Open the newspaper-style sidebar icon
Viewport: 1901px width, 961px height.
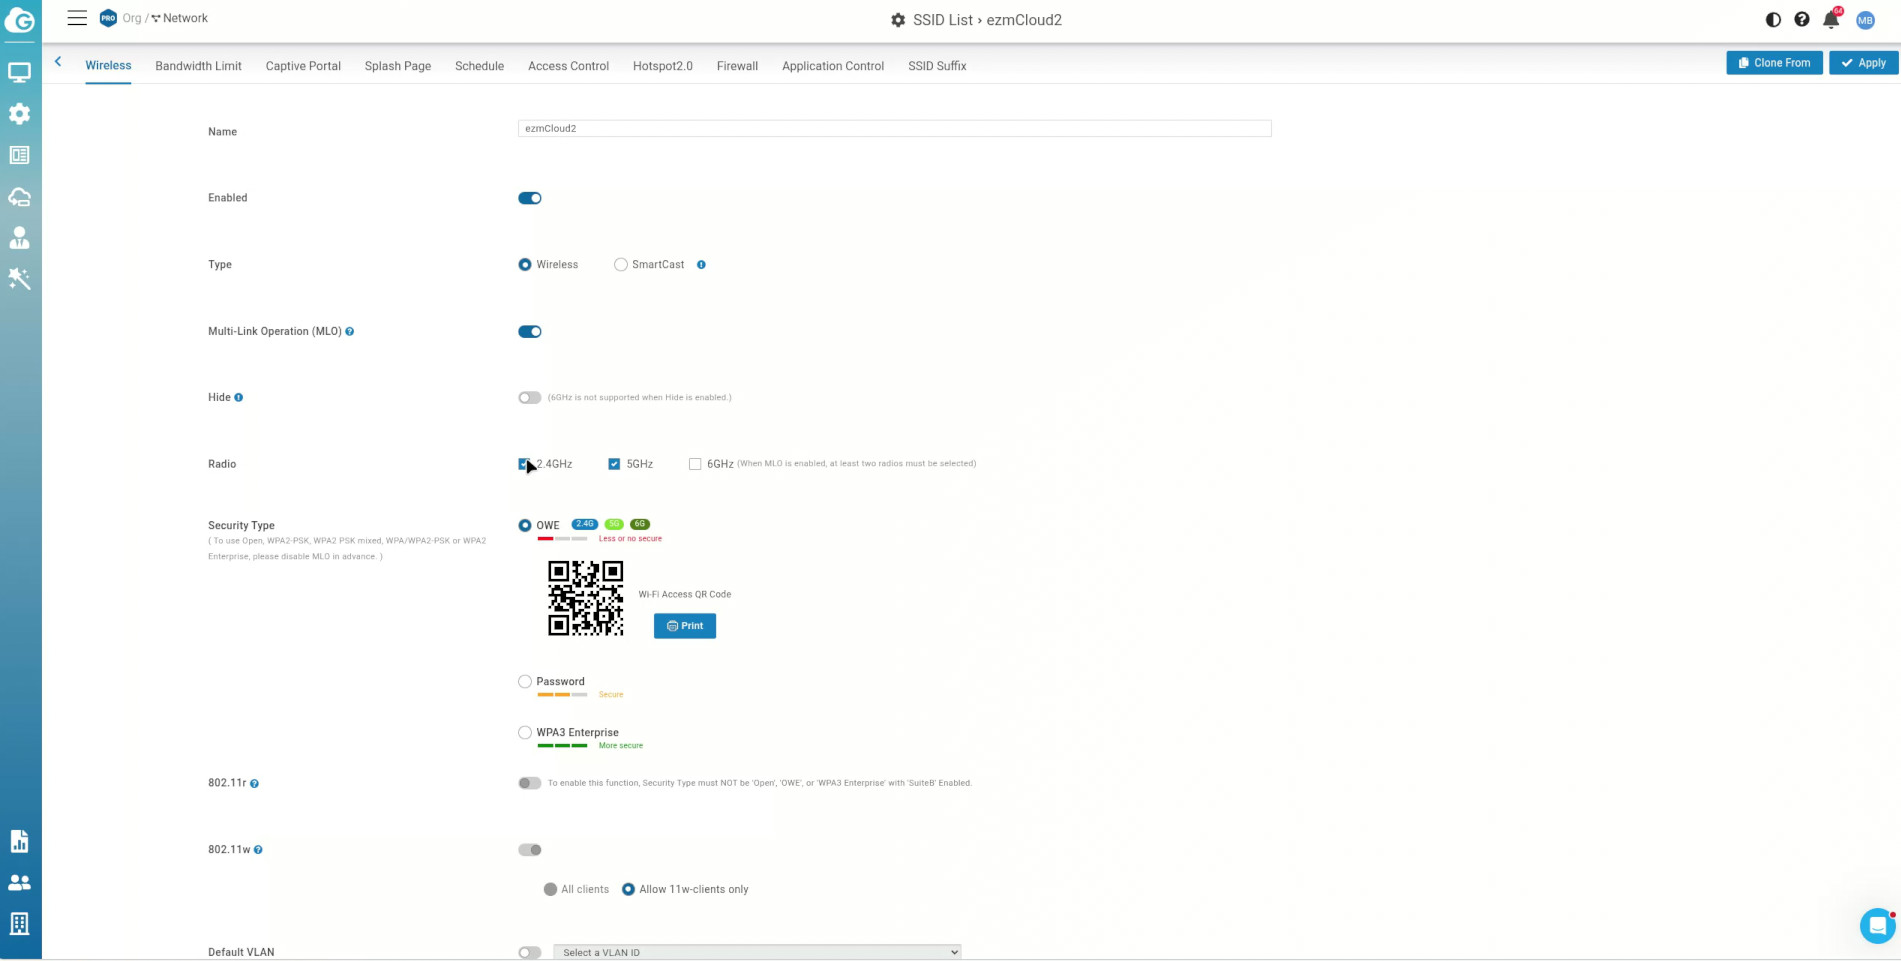tap(19, 155)
